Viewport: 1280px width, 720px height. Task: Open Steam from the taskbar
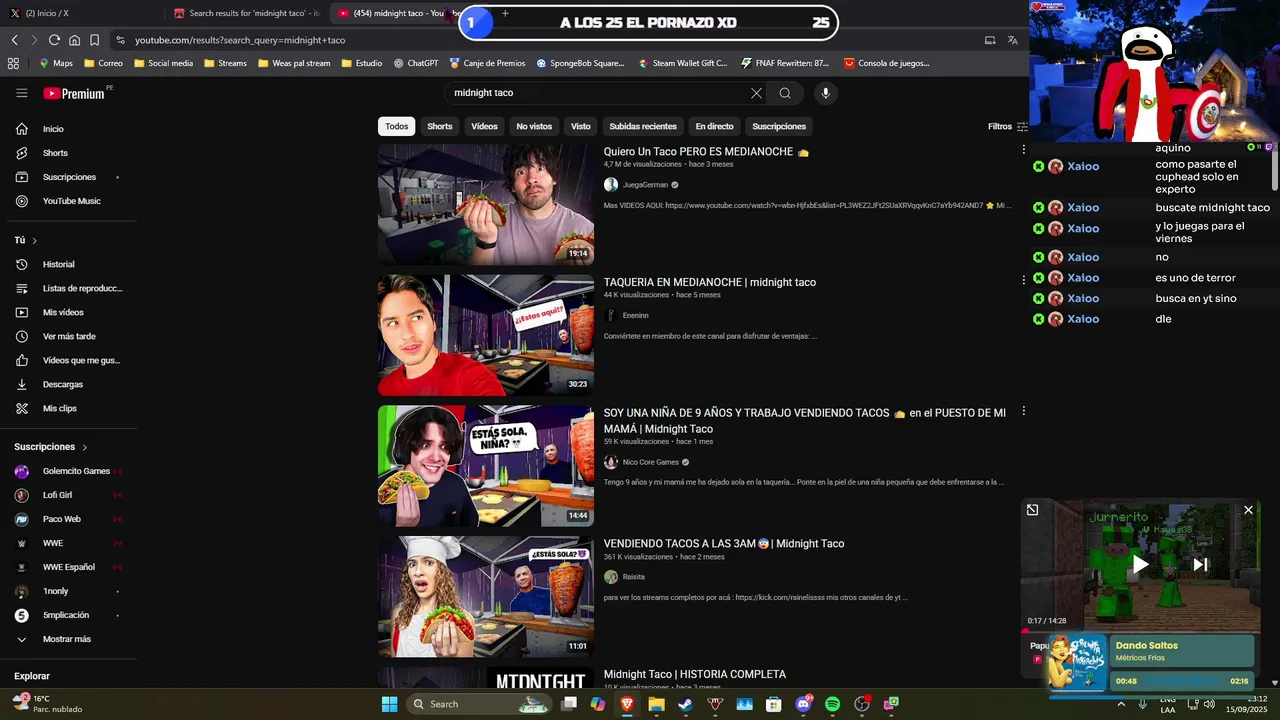685,704
